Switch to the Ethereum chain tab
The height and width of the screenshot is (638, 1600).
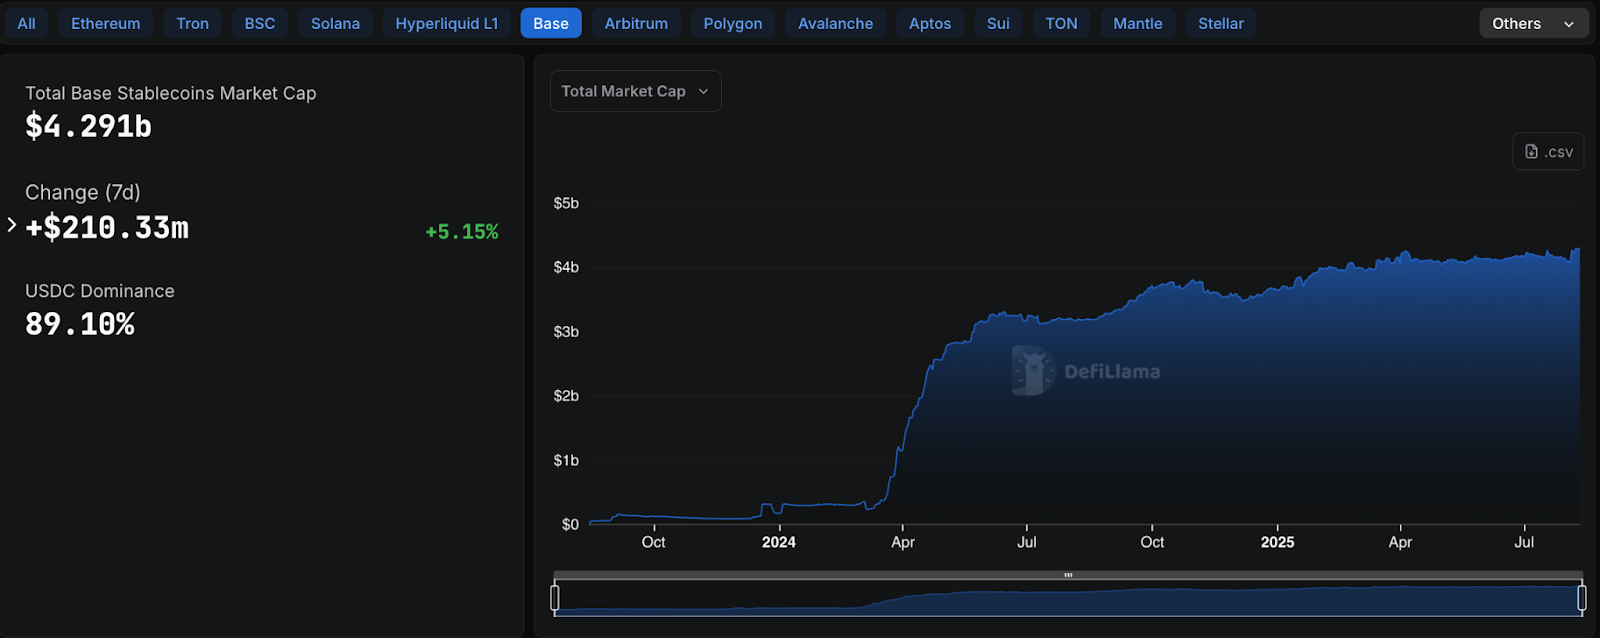coord(106,23)
